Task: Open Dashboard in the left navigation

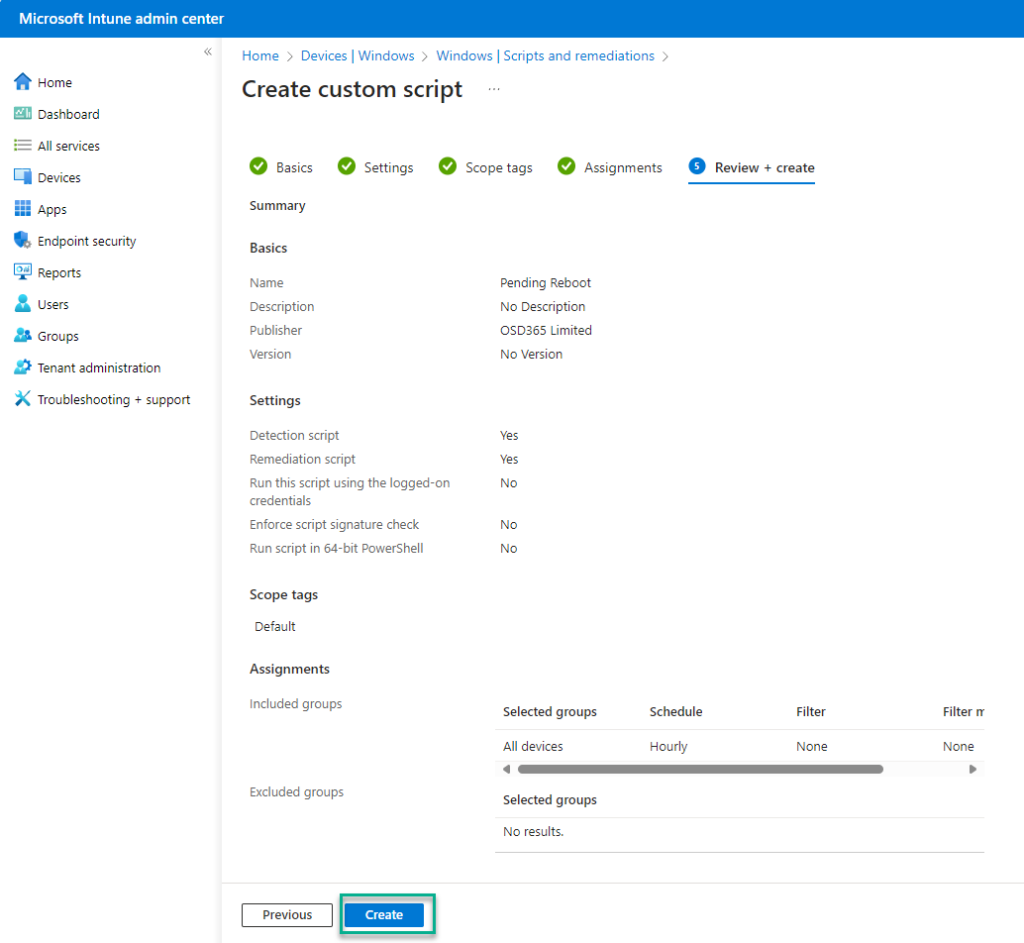Action: coord(69,114)
